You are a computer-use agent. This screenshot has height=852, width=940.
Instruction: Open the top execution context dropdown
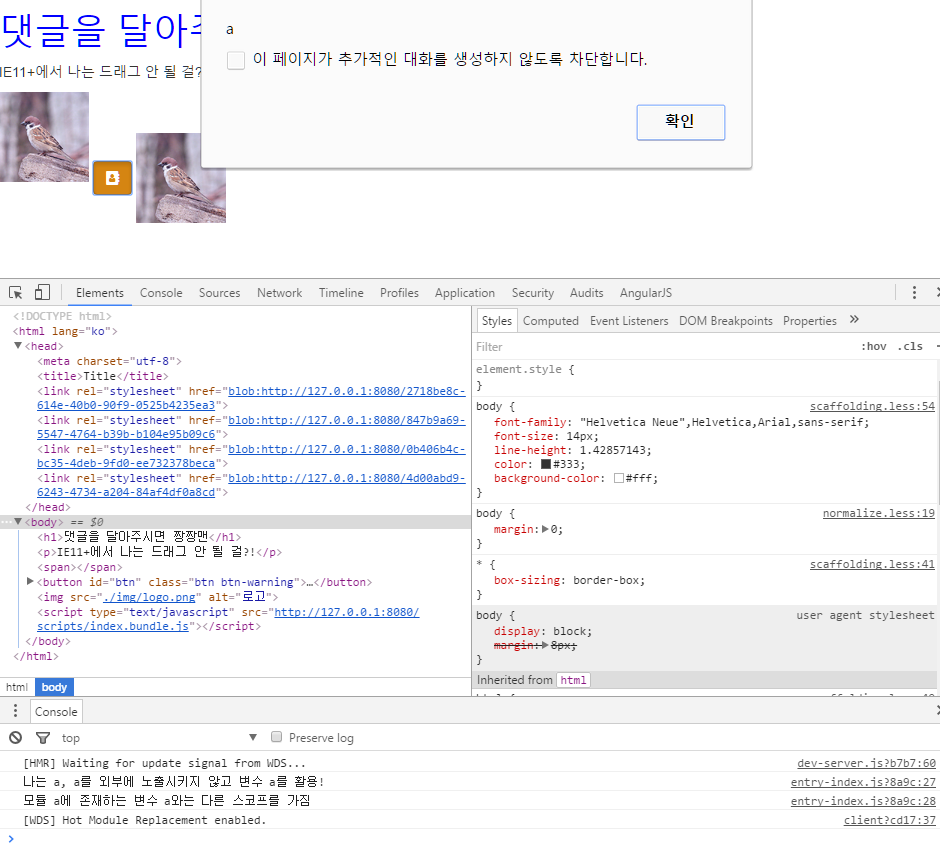tap(159, 737)
